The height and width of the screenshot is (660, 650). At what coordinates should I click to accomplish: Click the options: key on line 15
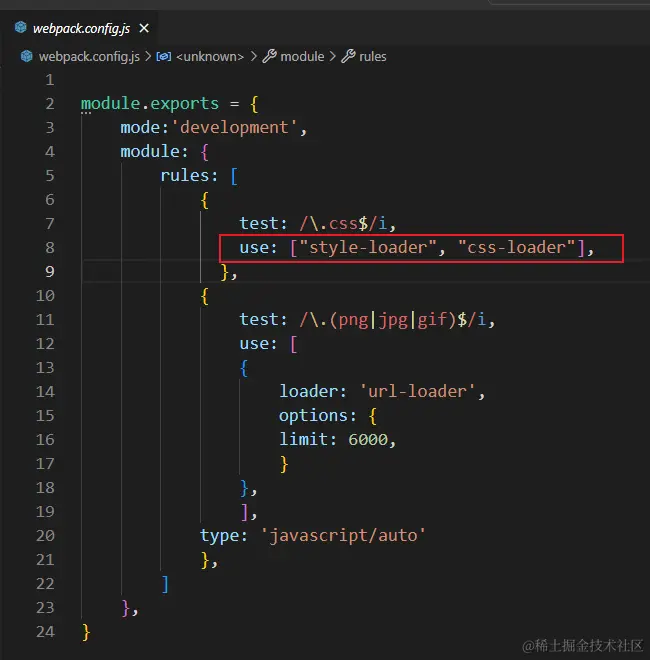point(318,416)
